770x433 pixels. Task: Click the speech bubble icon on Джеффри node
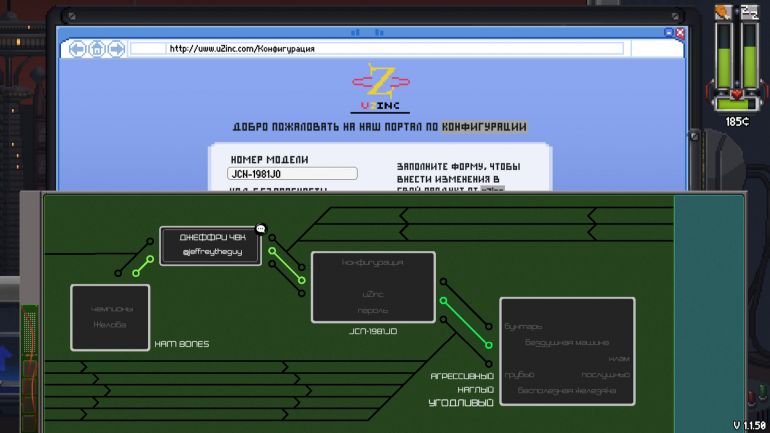(x=260, y=229)
